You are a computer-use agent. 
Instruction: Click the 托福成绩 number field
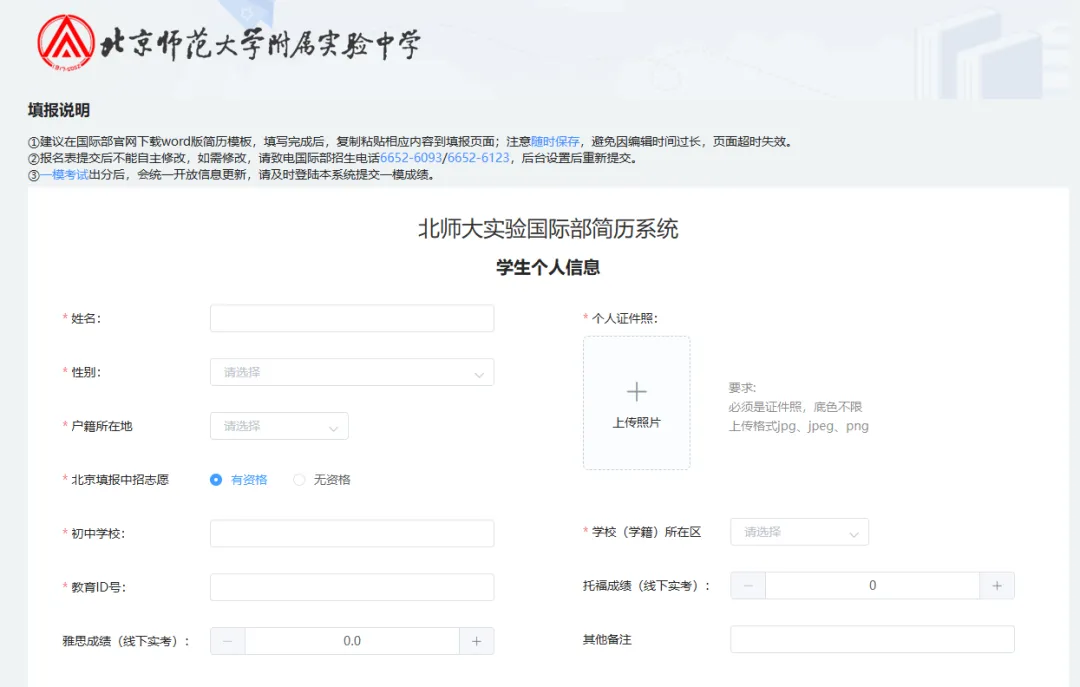pyautogui.click(x=872, y=586)
